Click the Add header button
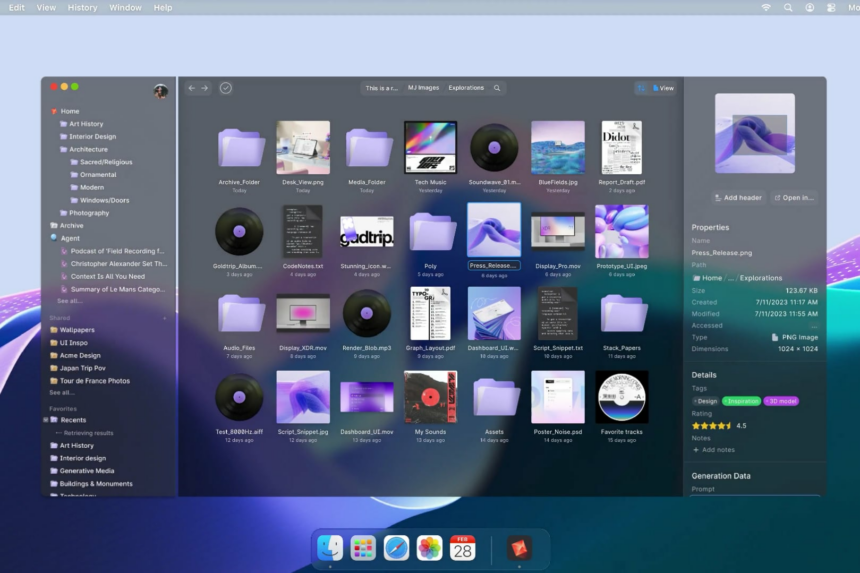860x573 pixels. (x=739, y=198)
